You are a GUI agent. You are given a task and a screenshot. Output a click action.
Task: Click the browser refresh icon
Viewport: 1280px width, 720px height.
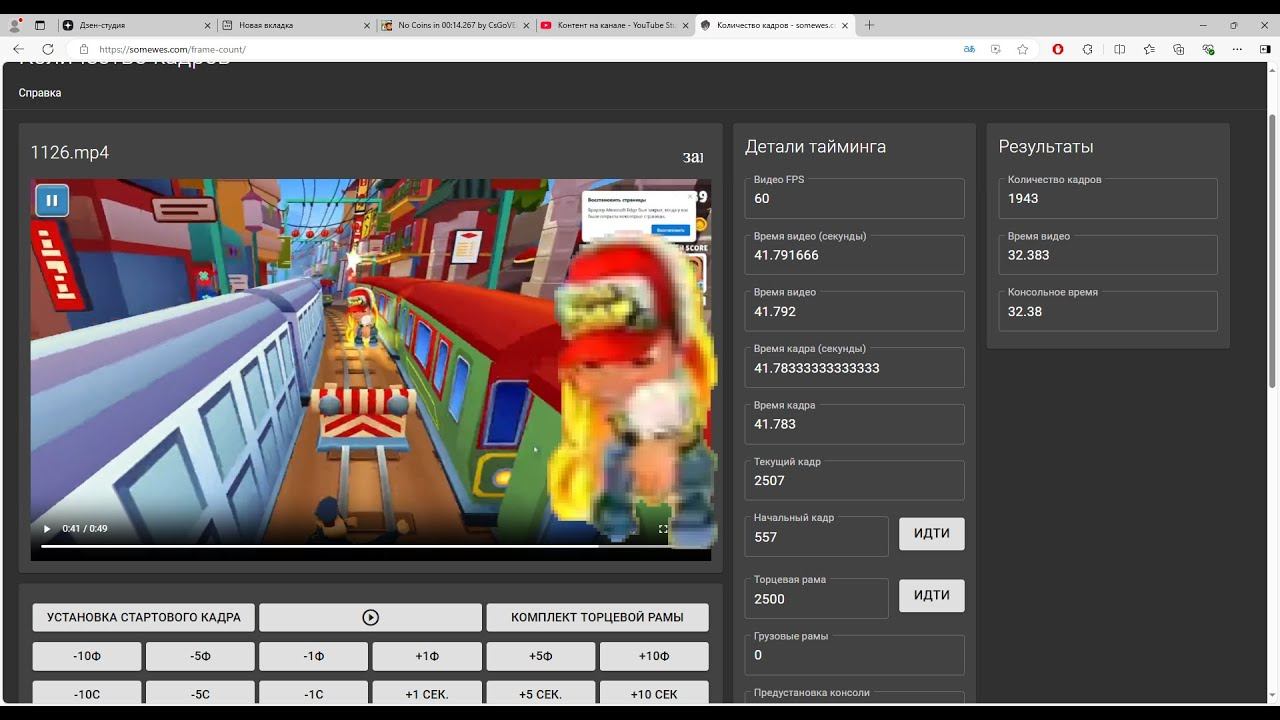[x=47, y=49]
